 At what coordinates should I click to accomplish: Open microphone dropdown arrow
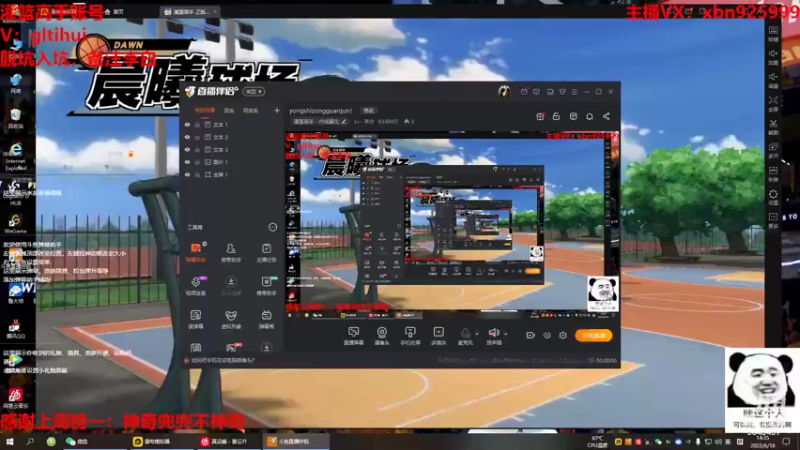pyautogui.click(x=477, y=334)
